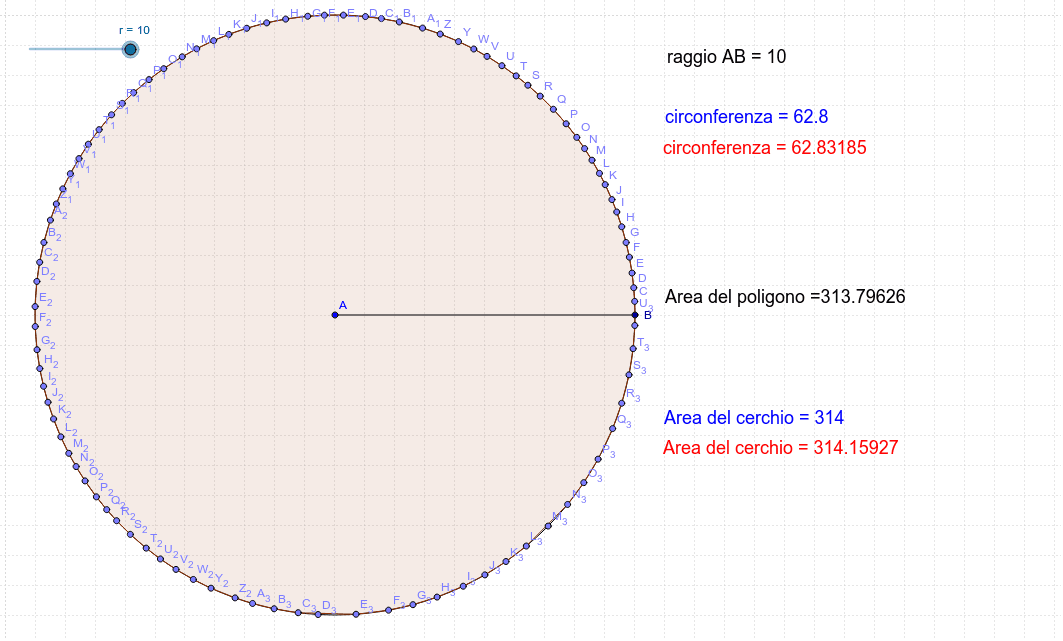Select polygon vertex K2
Screen dimensions: 1063x641
[54, 419]
